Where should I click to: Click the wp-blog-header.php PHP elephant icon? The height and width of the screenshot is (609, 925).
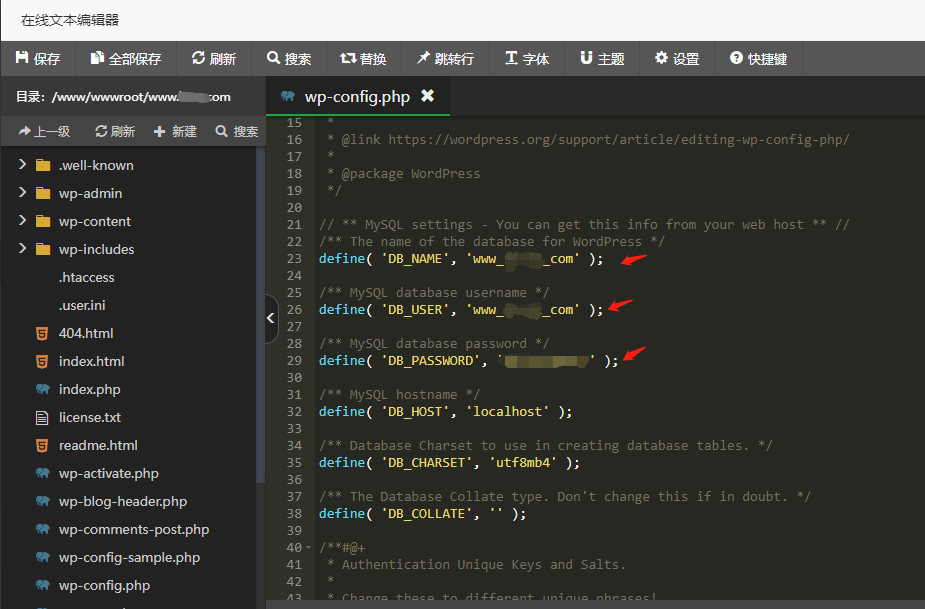[x=42, y=501]
